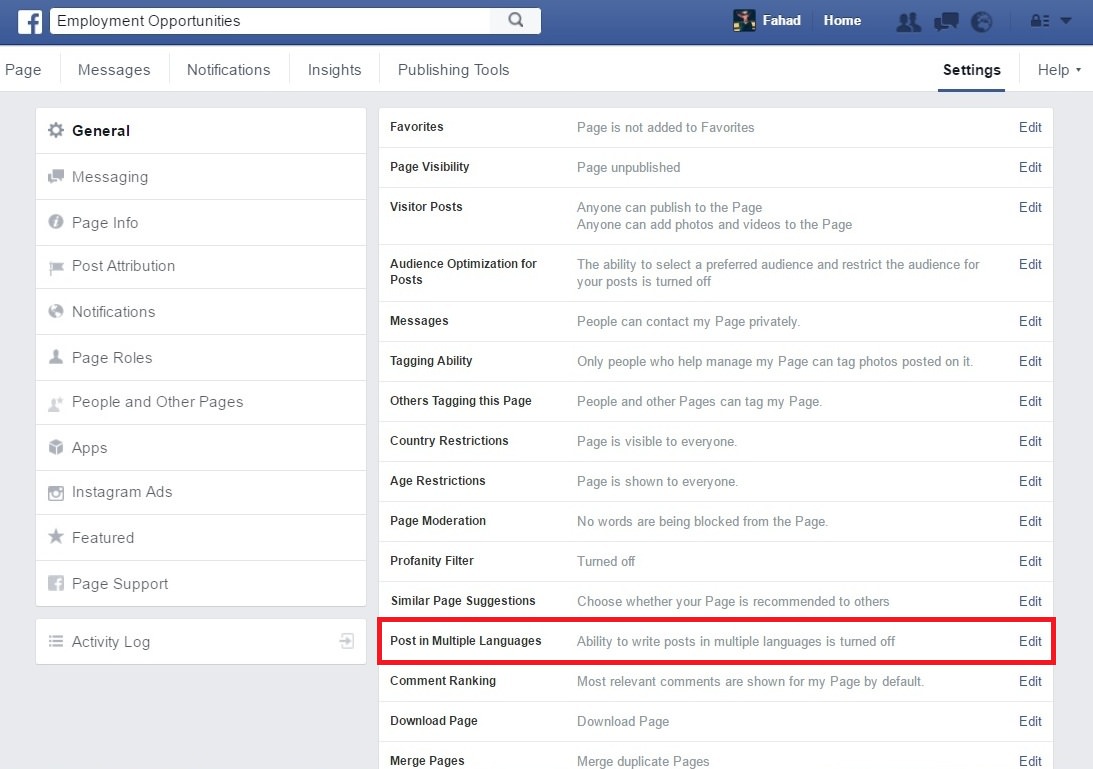Open the messages chat icon
This screenshot has height=769, width=1093.
point(945,21)
